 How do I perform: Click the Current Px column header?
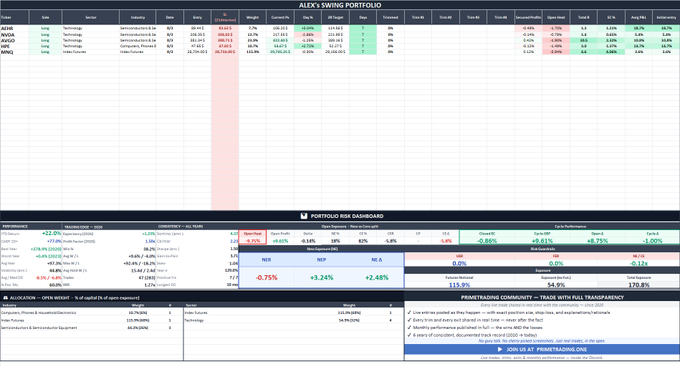coord(280,17)
